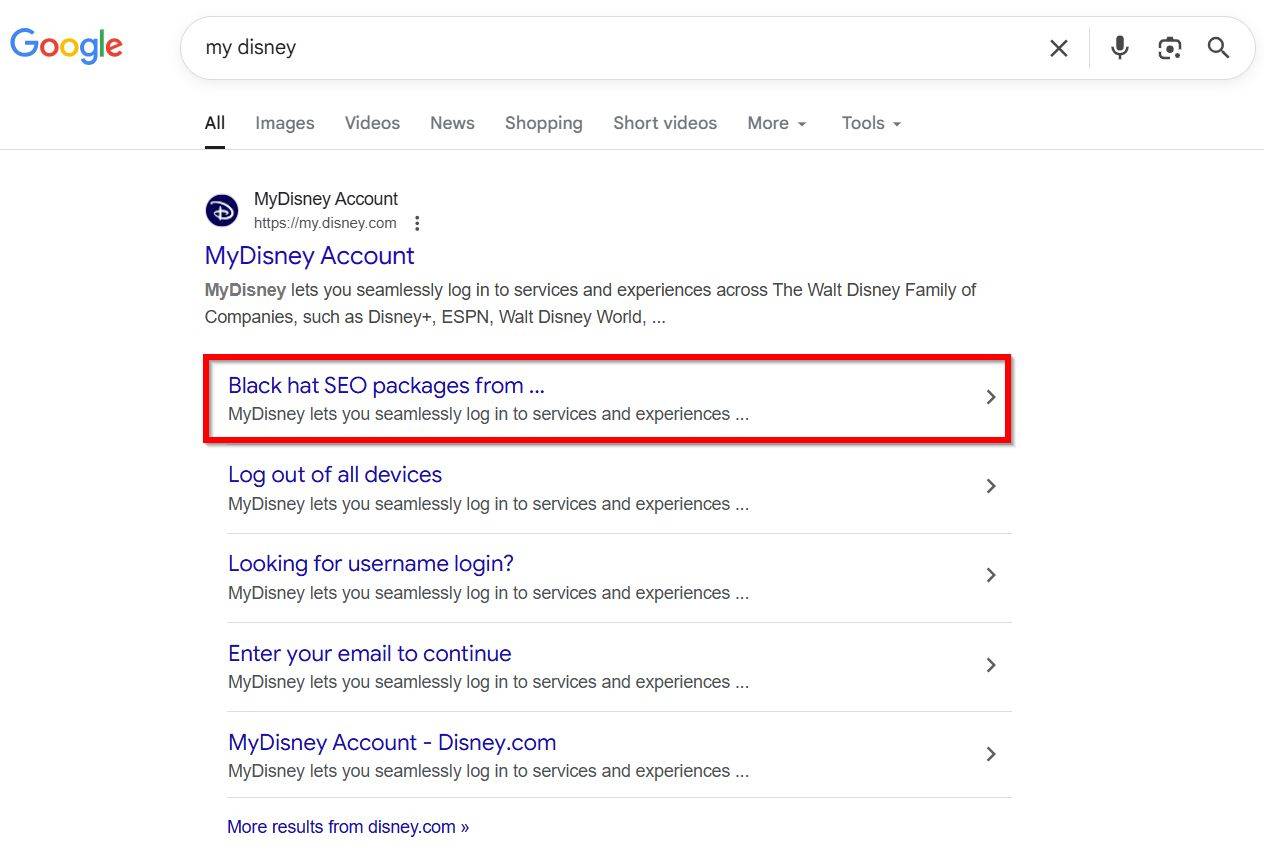The image size is (1264, 853).
Task: Click the Disney favicon beside MyDisney Account
Action: point(222,211)
